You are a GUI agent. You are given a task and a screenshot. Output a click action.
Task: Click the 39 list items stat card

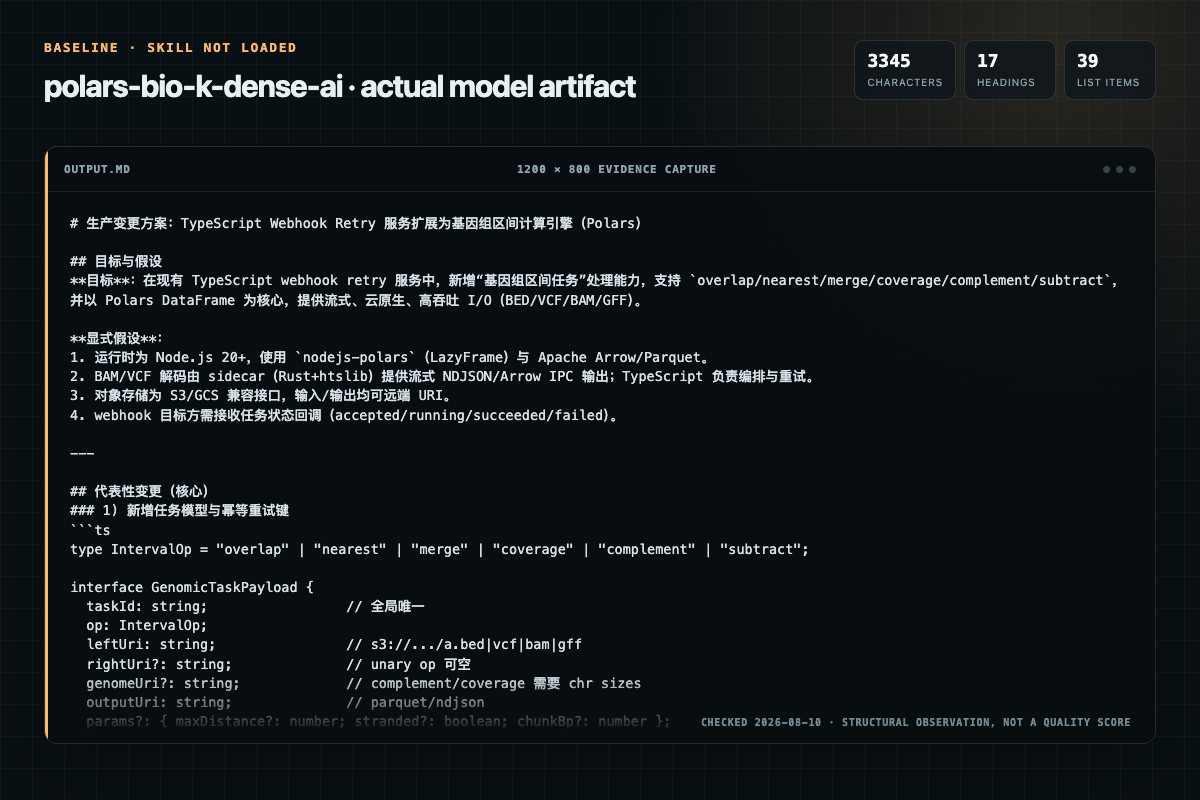(1110, 70)
